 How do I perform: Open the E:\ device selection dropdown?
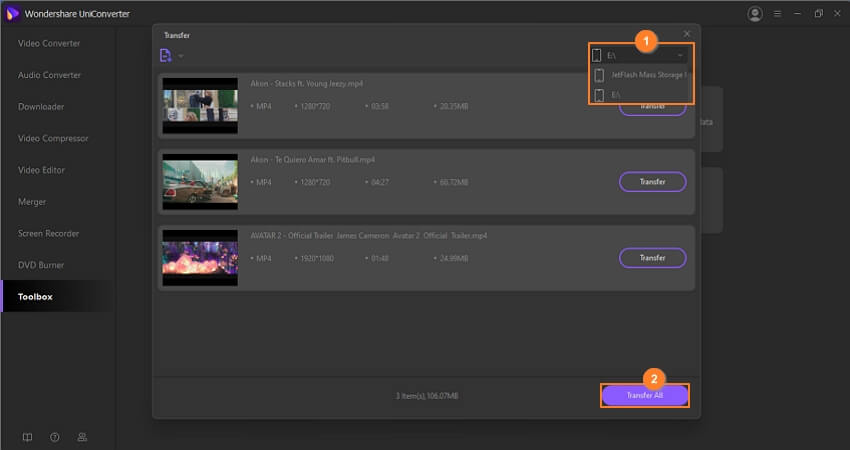point(639,55)
